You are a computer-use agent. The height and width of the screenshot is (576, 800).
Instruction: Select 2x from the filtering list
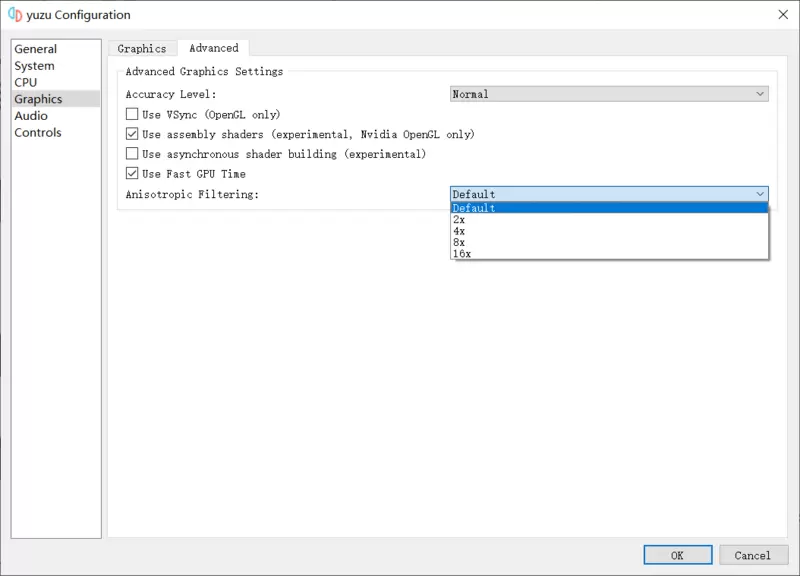[609, 220]
